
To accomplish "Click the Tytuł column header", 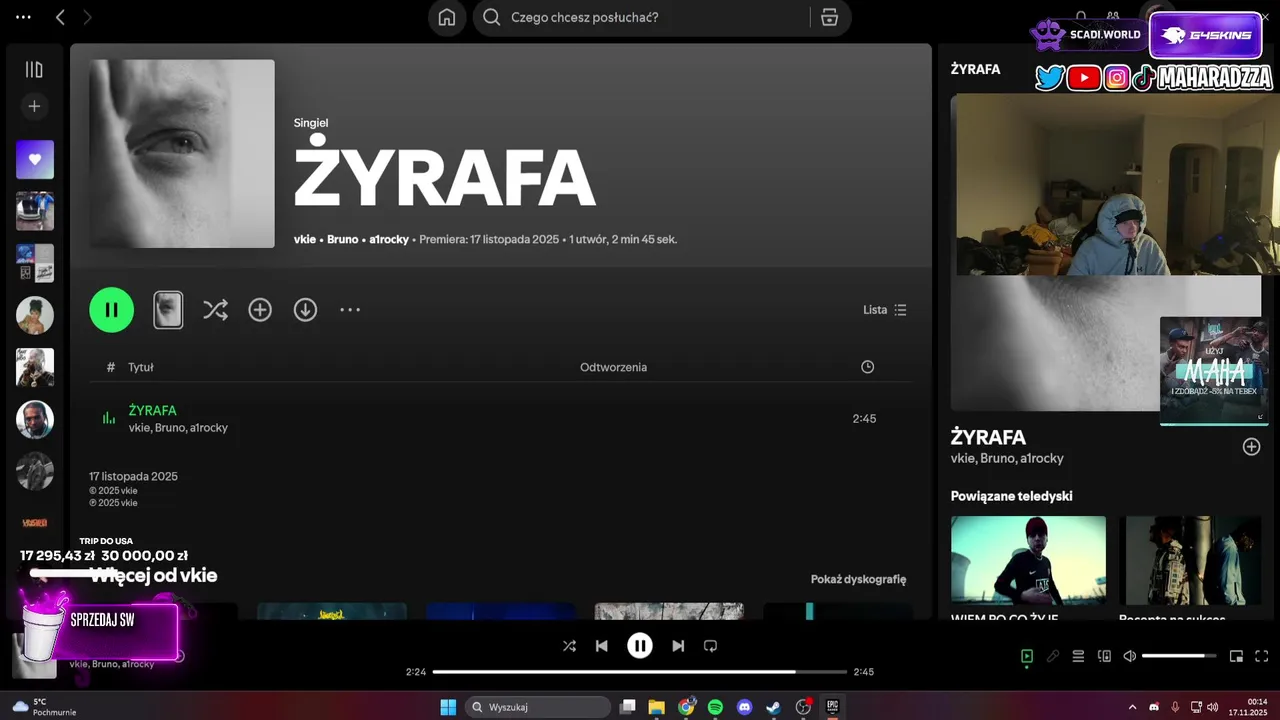I will 140,367.
